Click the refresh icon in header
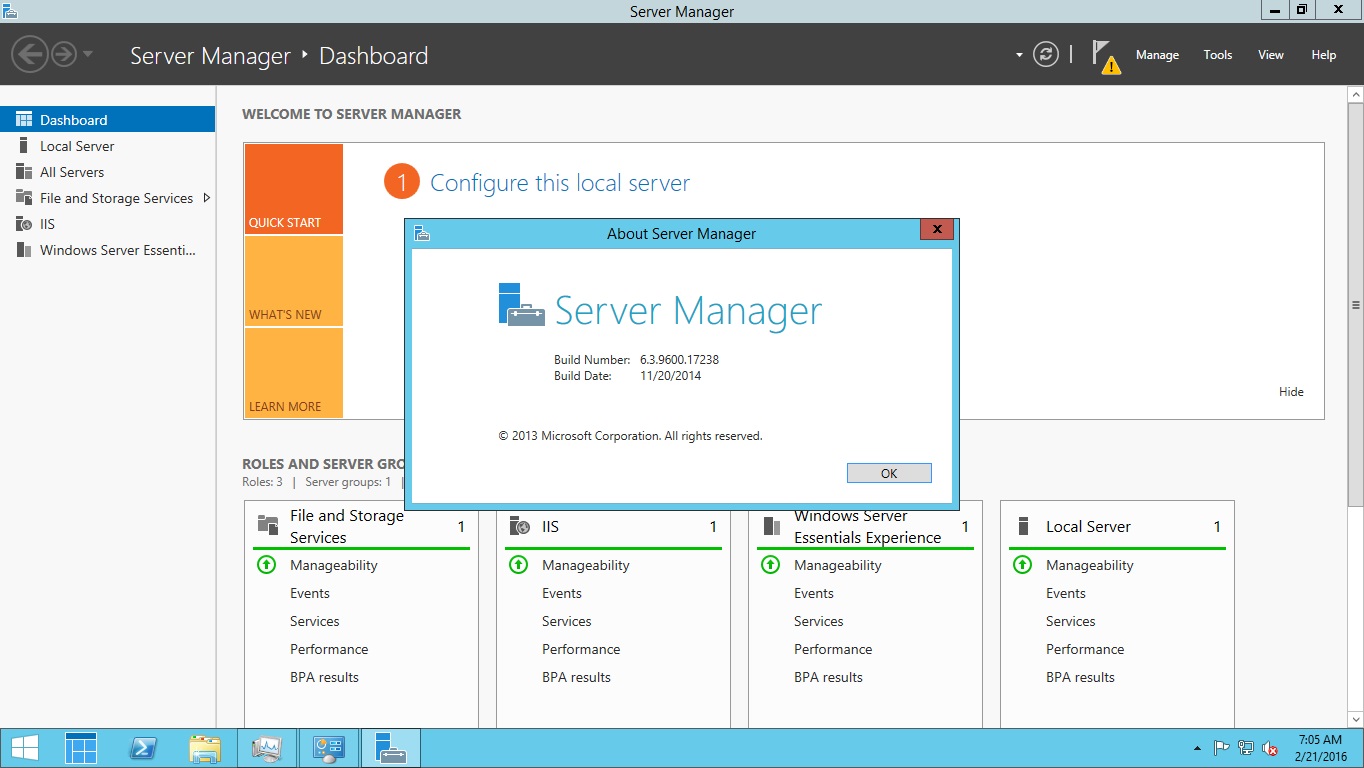 1046,54
